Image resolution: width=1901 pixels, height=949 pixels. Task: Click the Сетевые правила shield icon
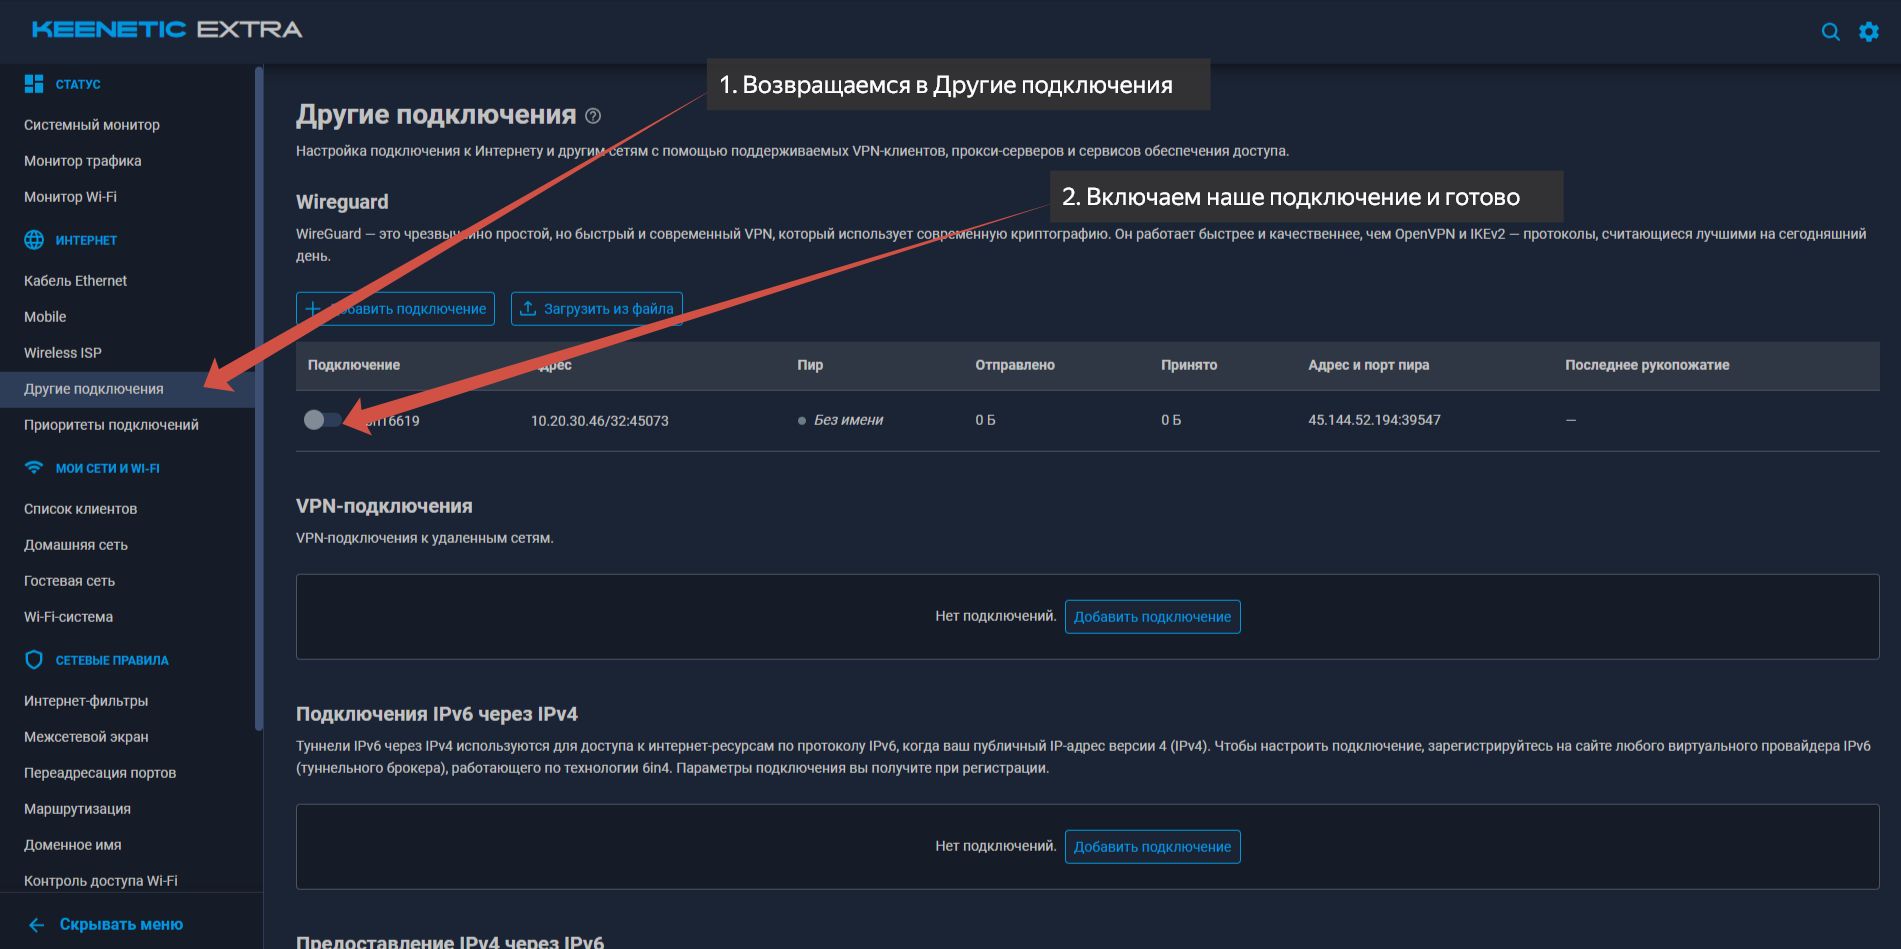click(34, 660)
